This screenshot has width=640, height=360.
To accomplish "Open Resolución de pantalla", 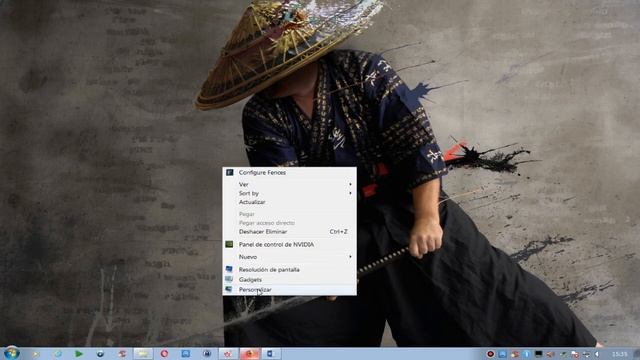I will coord(289,269).
